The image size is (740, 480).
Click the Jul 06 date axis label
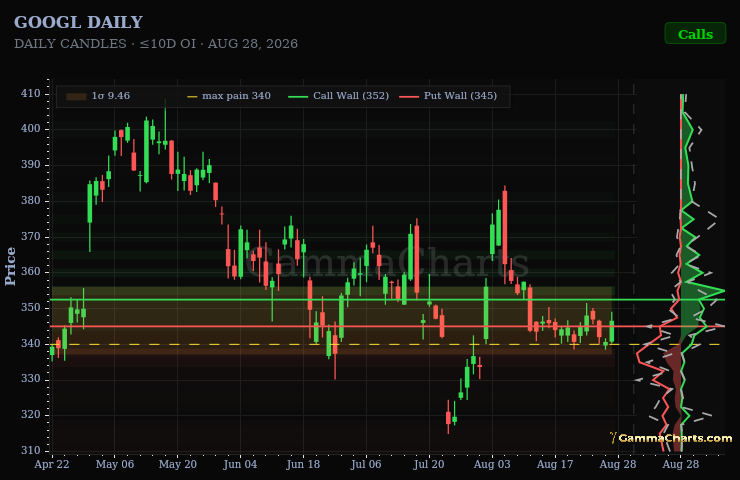[366, 464]
